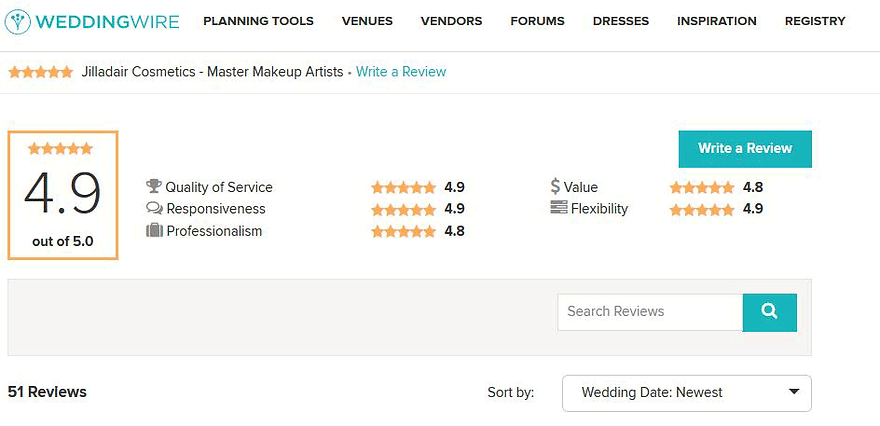The height and width of the screenshot is (426, 880).
Task: Open the Wedding Date: Newest sort dropdown
Action: pyautogui.click(x=686, y=393)
